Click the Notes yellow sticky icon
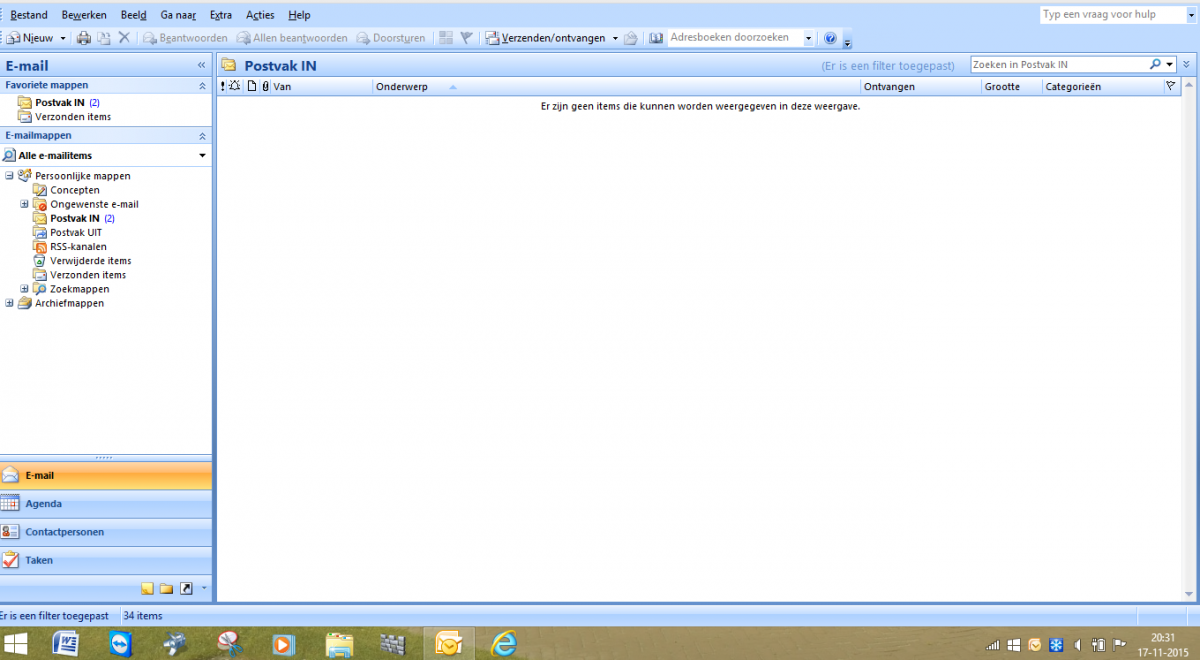This screenshot has height=660, width=1200. pos(147,588)
